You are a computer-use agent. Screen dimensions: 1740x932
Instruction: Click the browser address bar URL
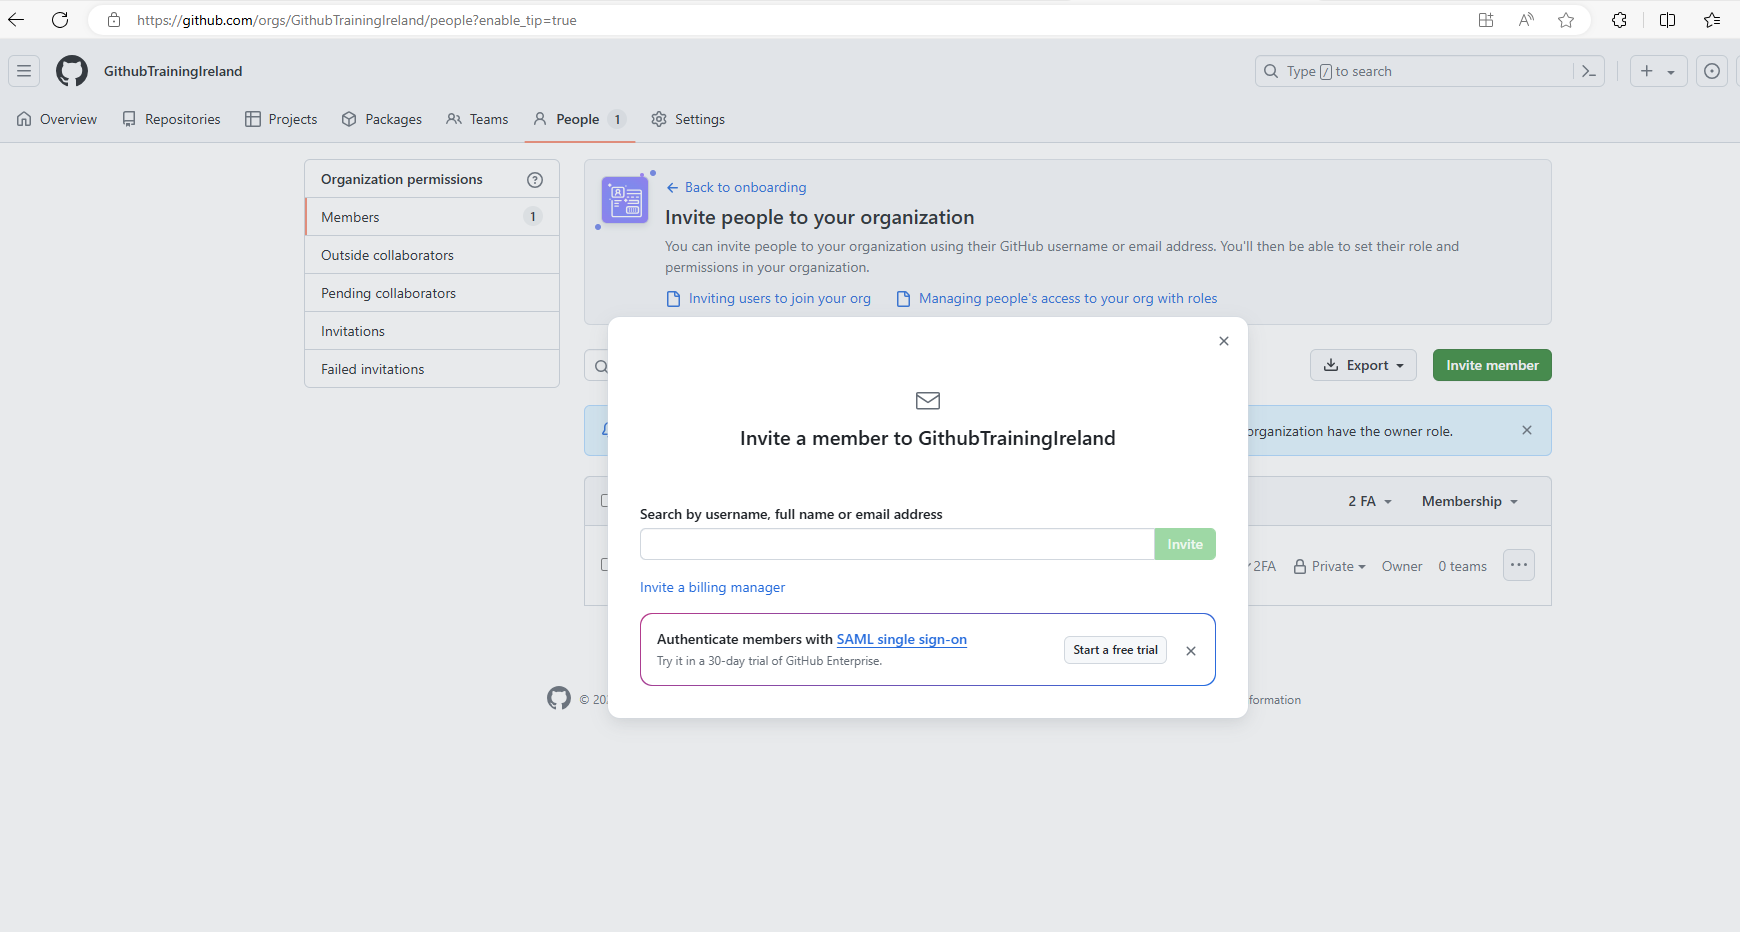tap(357, 20)
